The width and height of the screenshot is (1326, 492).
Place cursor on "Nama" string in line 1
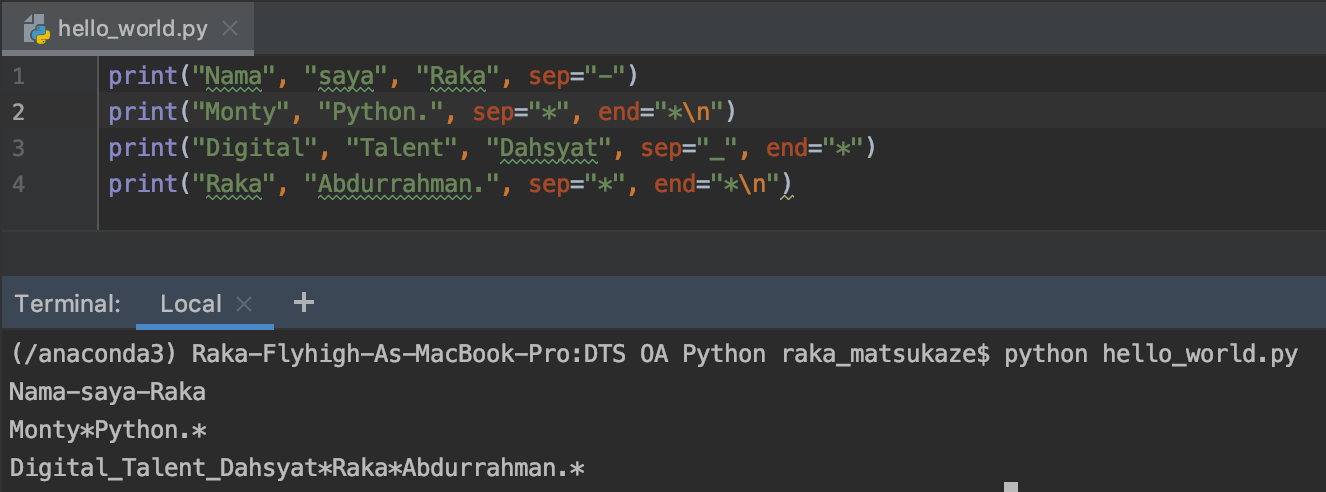[x=235, y=75]
